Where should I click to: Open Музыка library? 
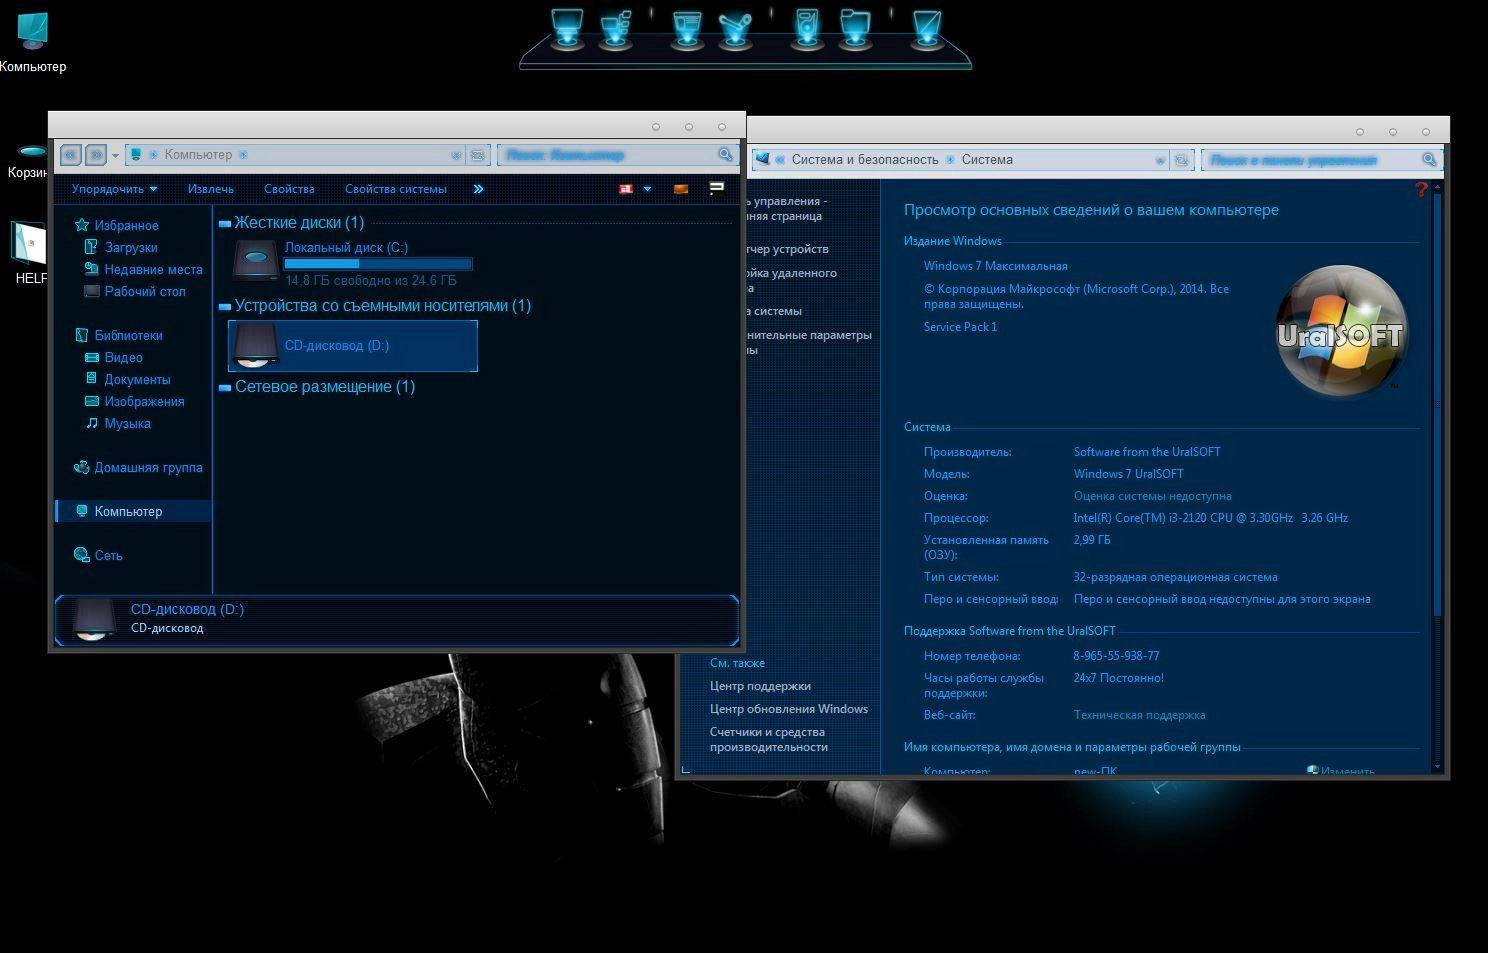coord(118,423)
